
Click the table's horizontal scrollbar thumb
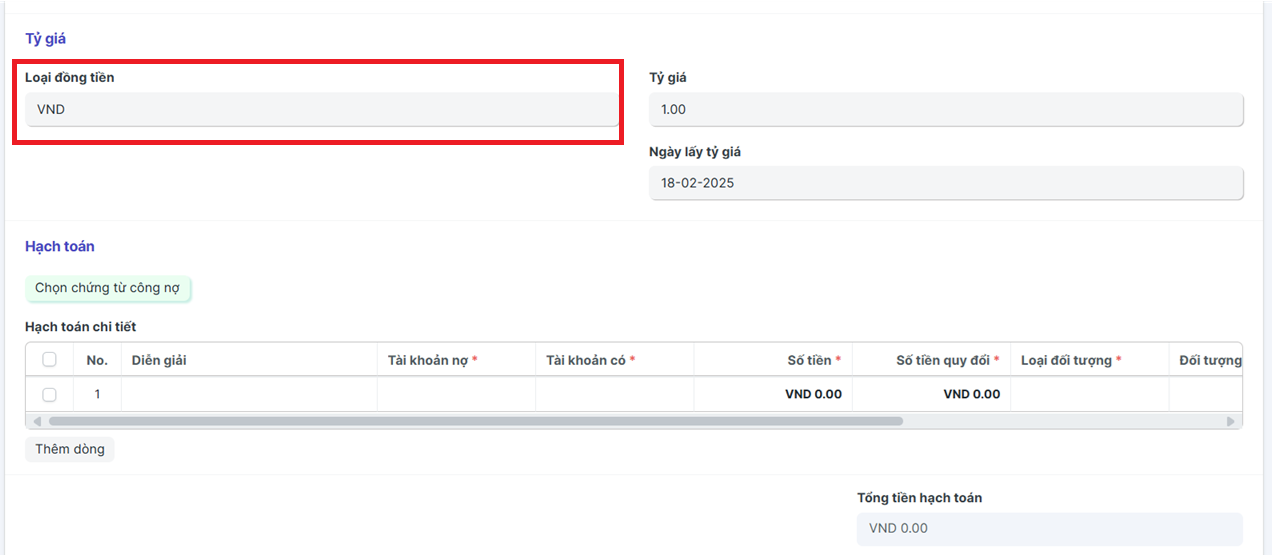475,422
